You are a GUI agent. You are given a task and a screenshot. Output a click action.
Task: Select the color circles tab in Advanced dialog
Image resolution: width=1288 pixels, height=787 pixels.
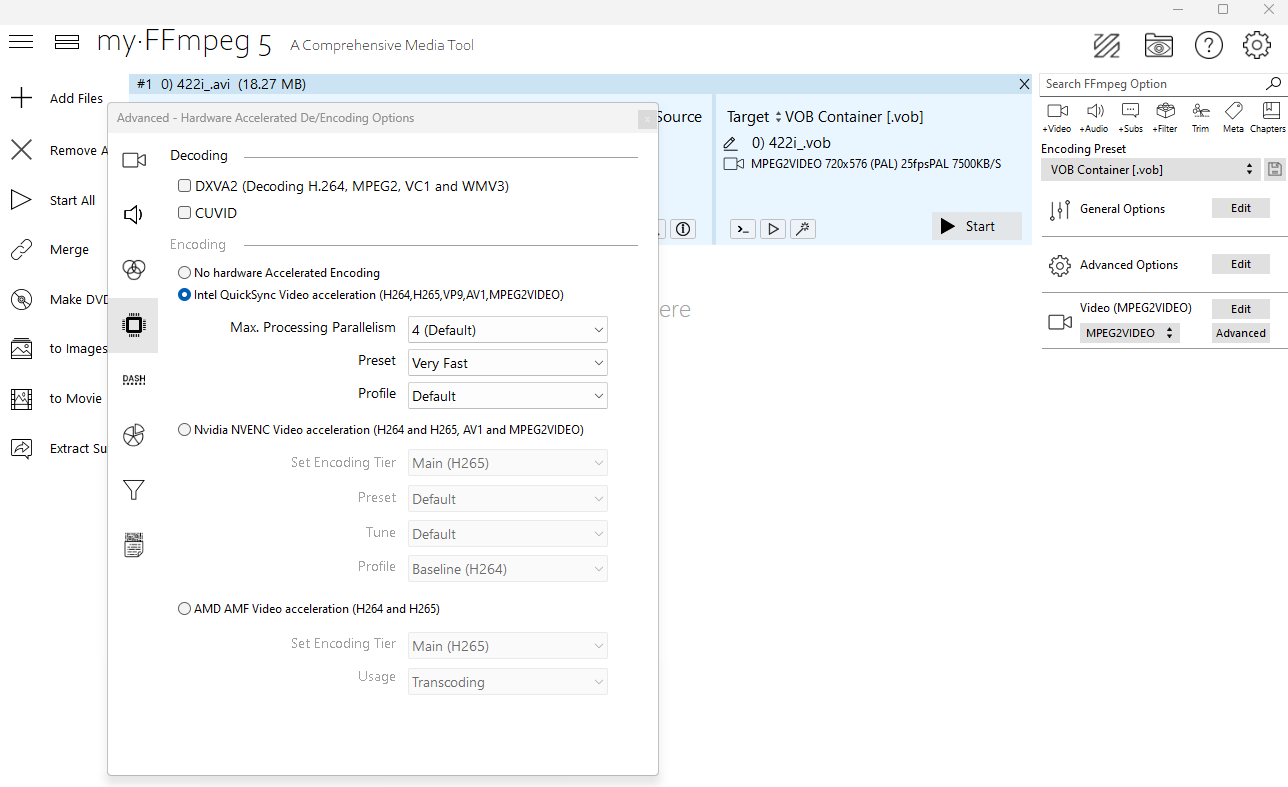[x=134, y=269]
